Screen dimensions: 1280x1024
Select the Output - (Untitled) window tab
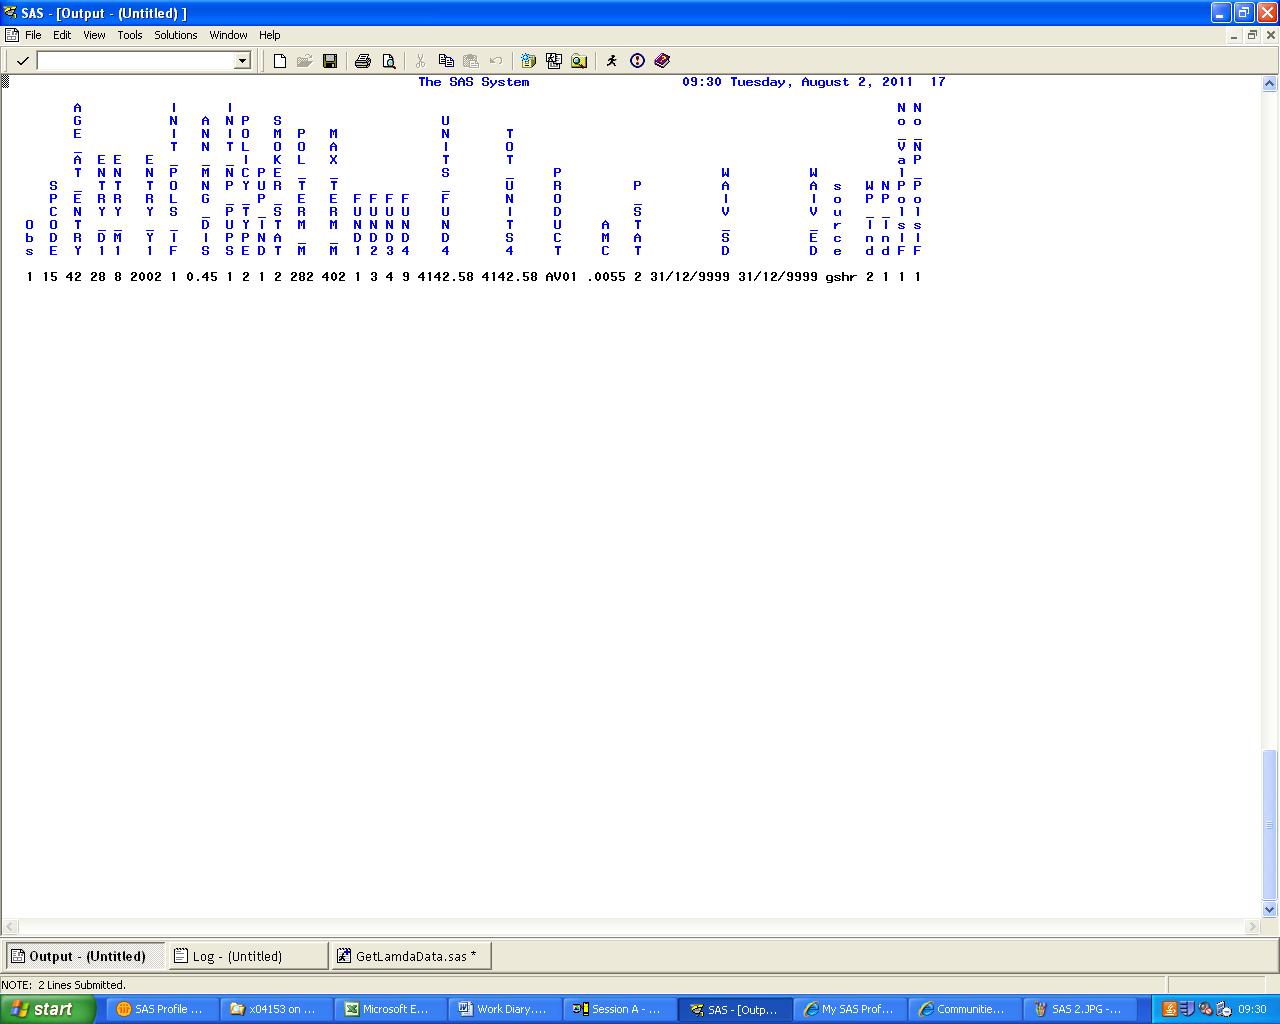coord(84,955)
